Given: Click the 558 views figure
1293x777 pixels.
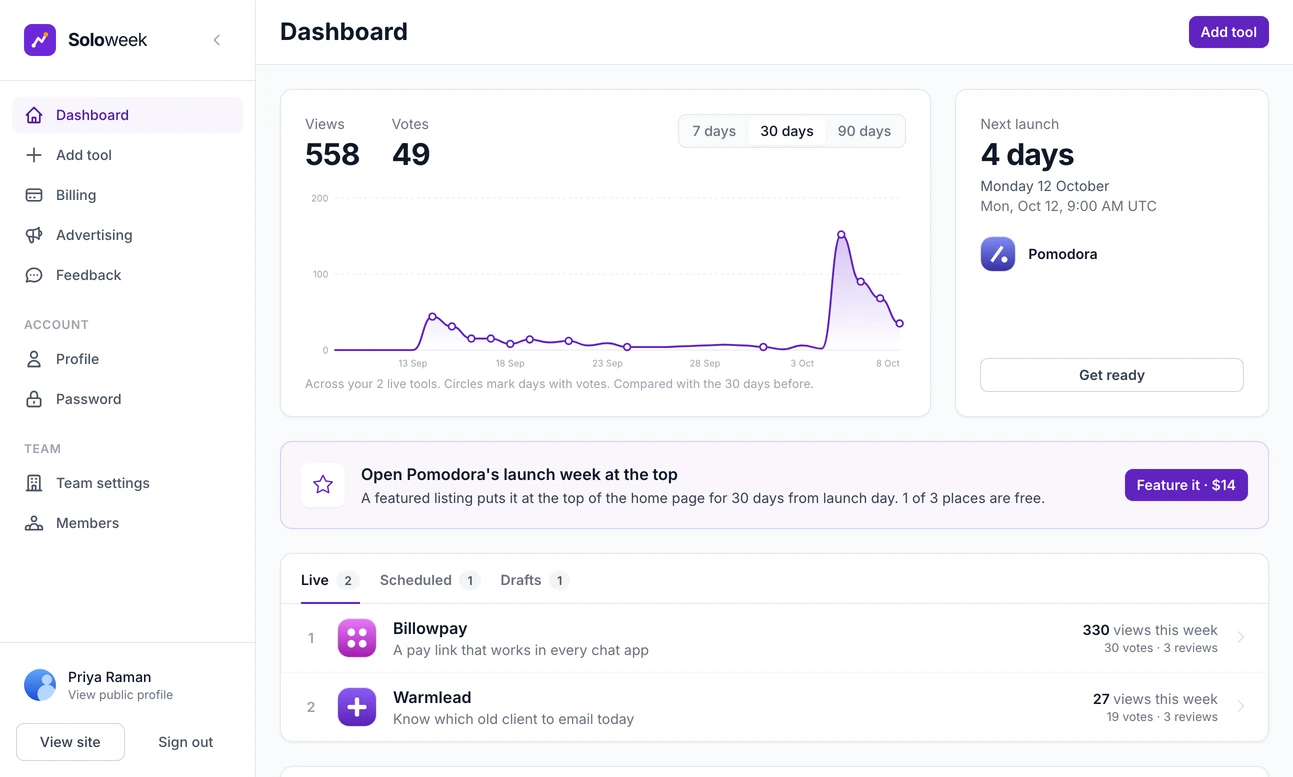Looking at the screenshot, I should [332, 154].
